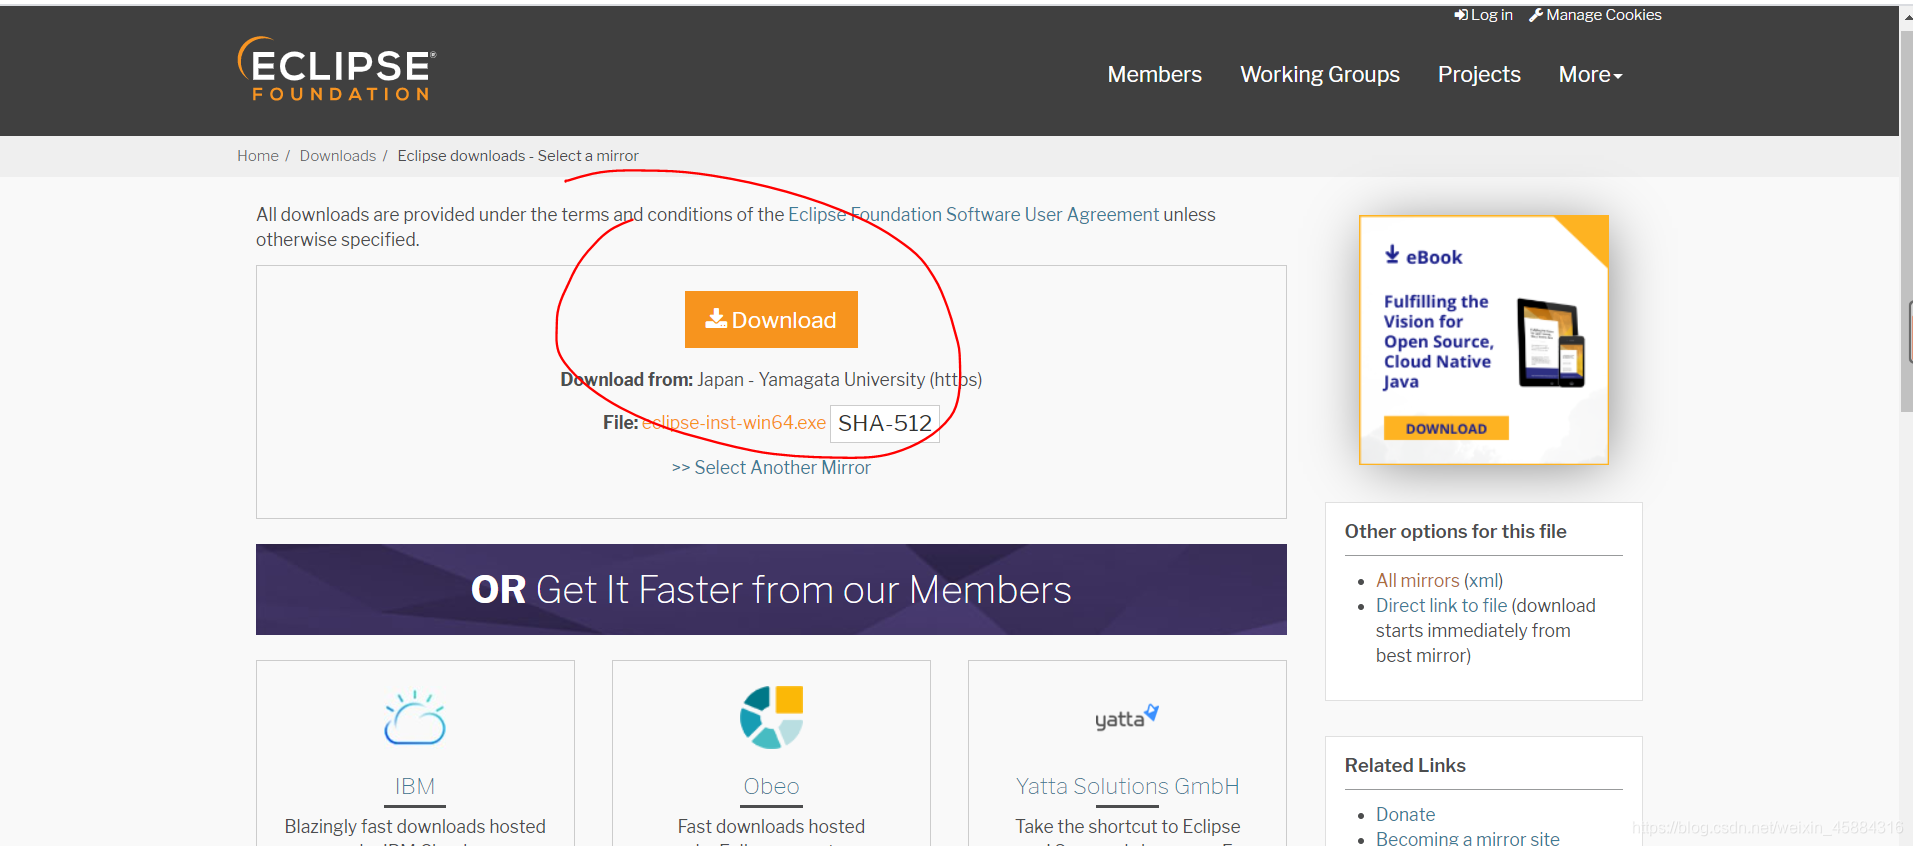Open the Eclipse Foundation Software User Agreement
This screenshot has width=1913, height=846.
(x=974, y=214)
